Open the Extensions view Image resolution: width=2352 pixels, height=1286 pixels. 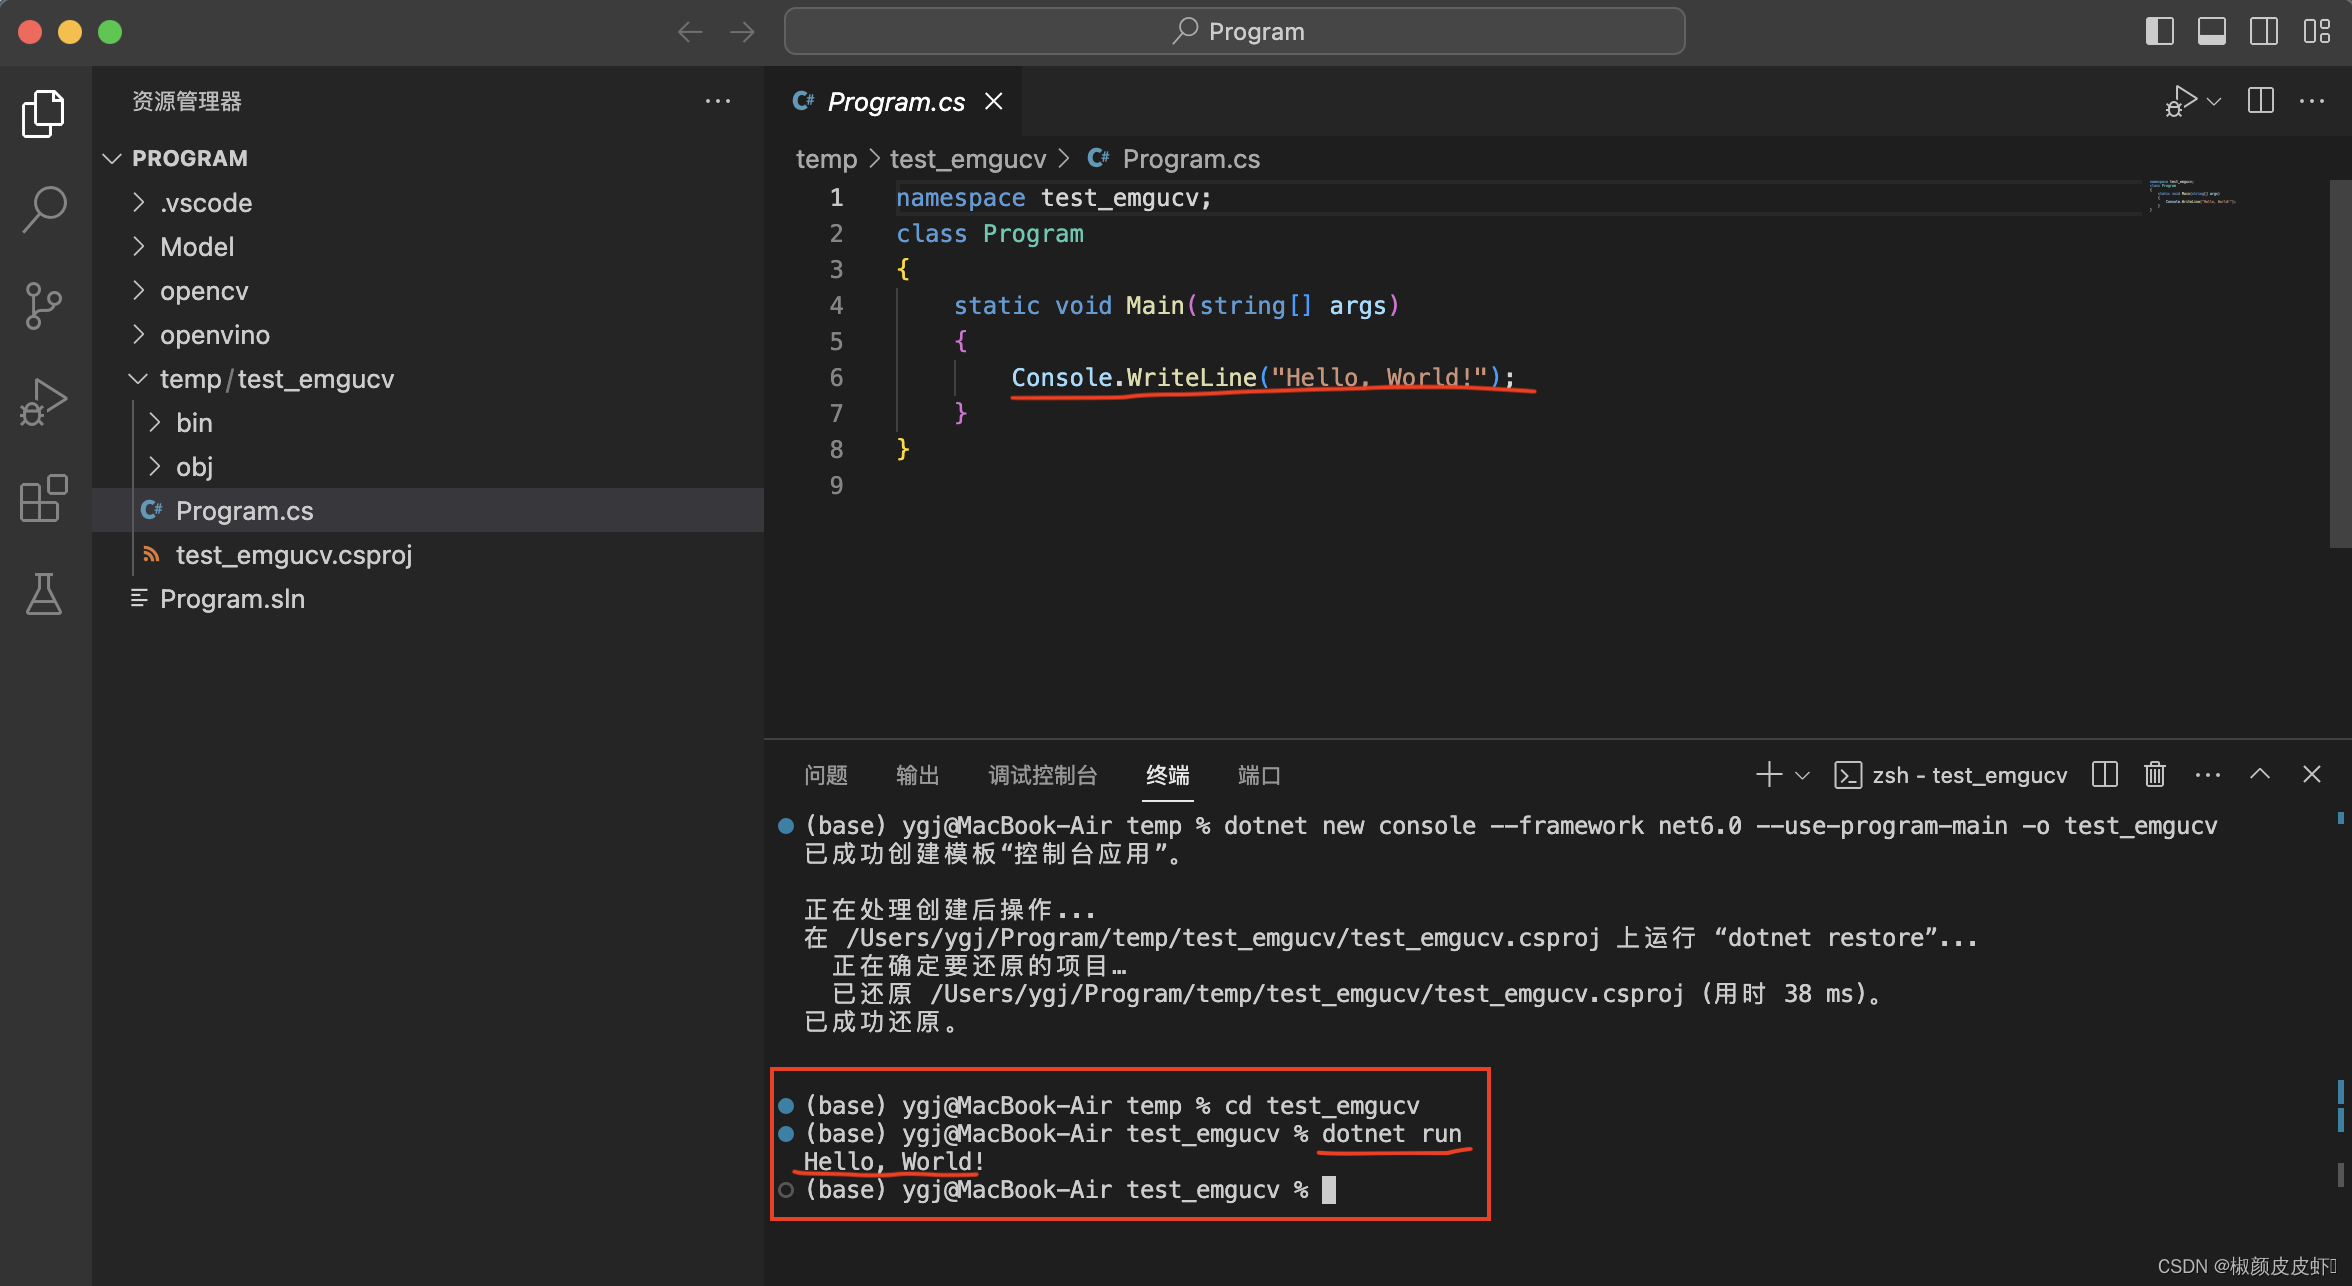coord(44,497)
